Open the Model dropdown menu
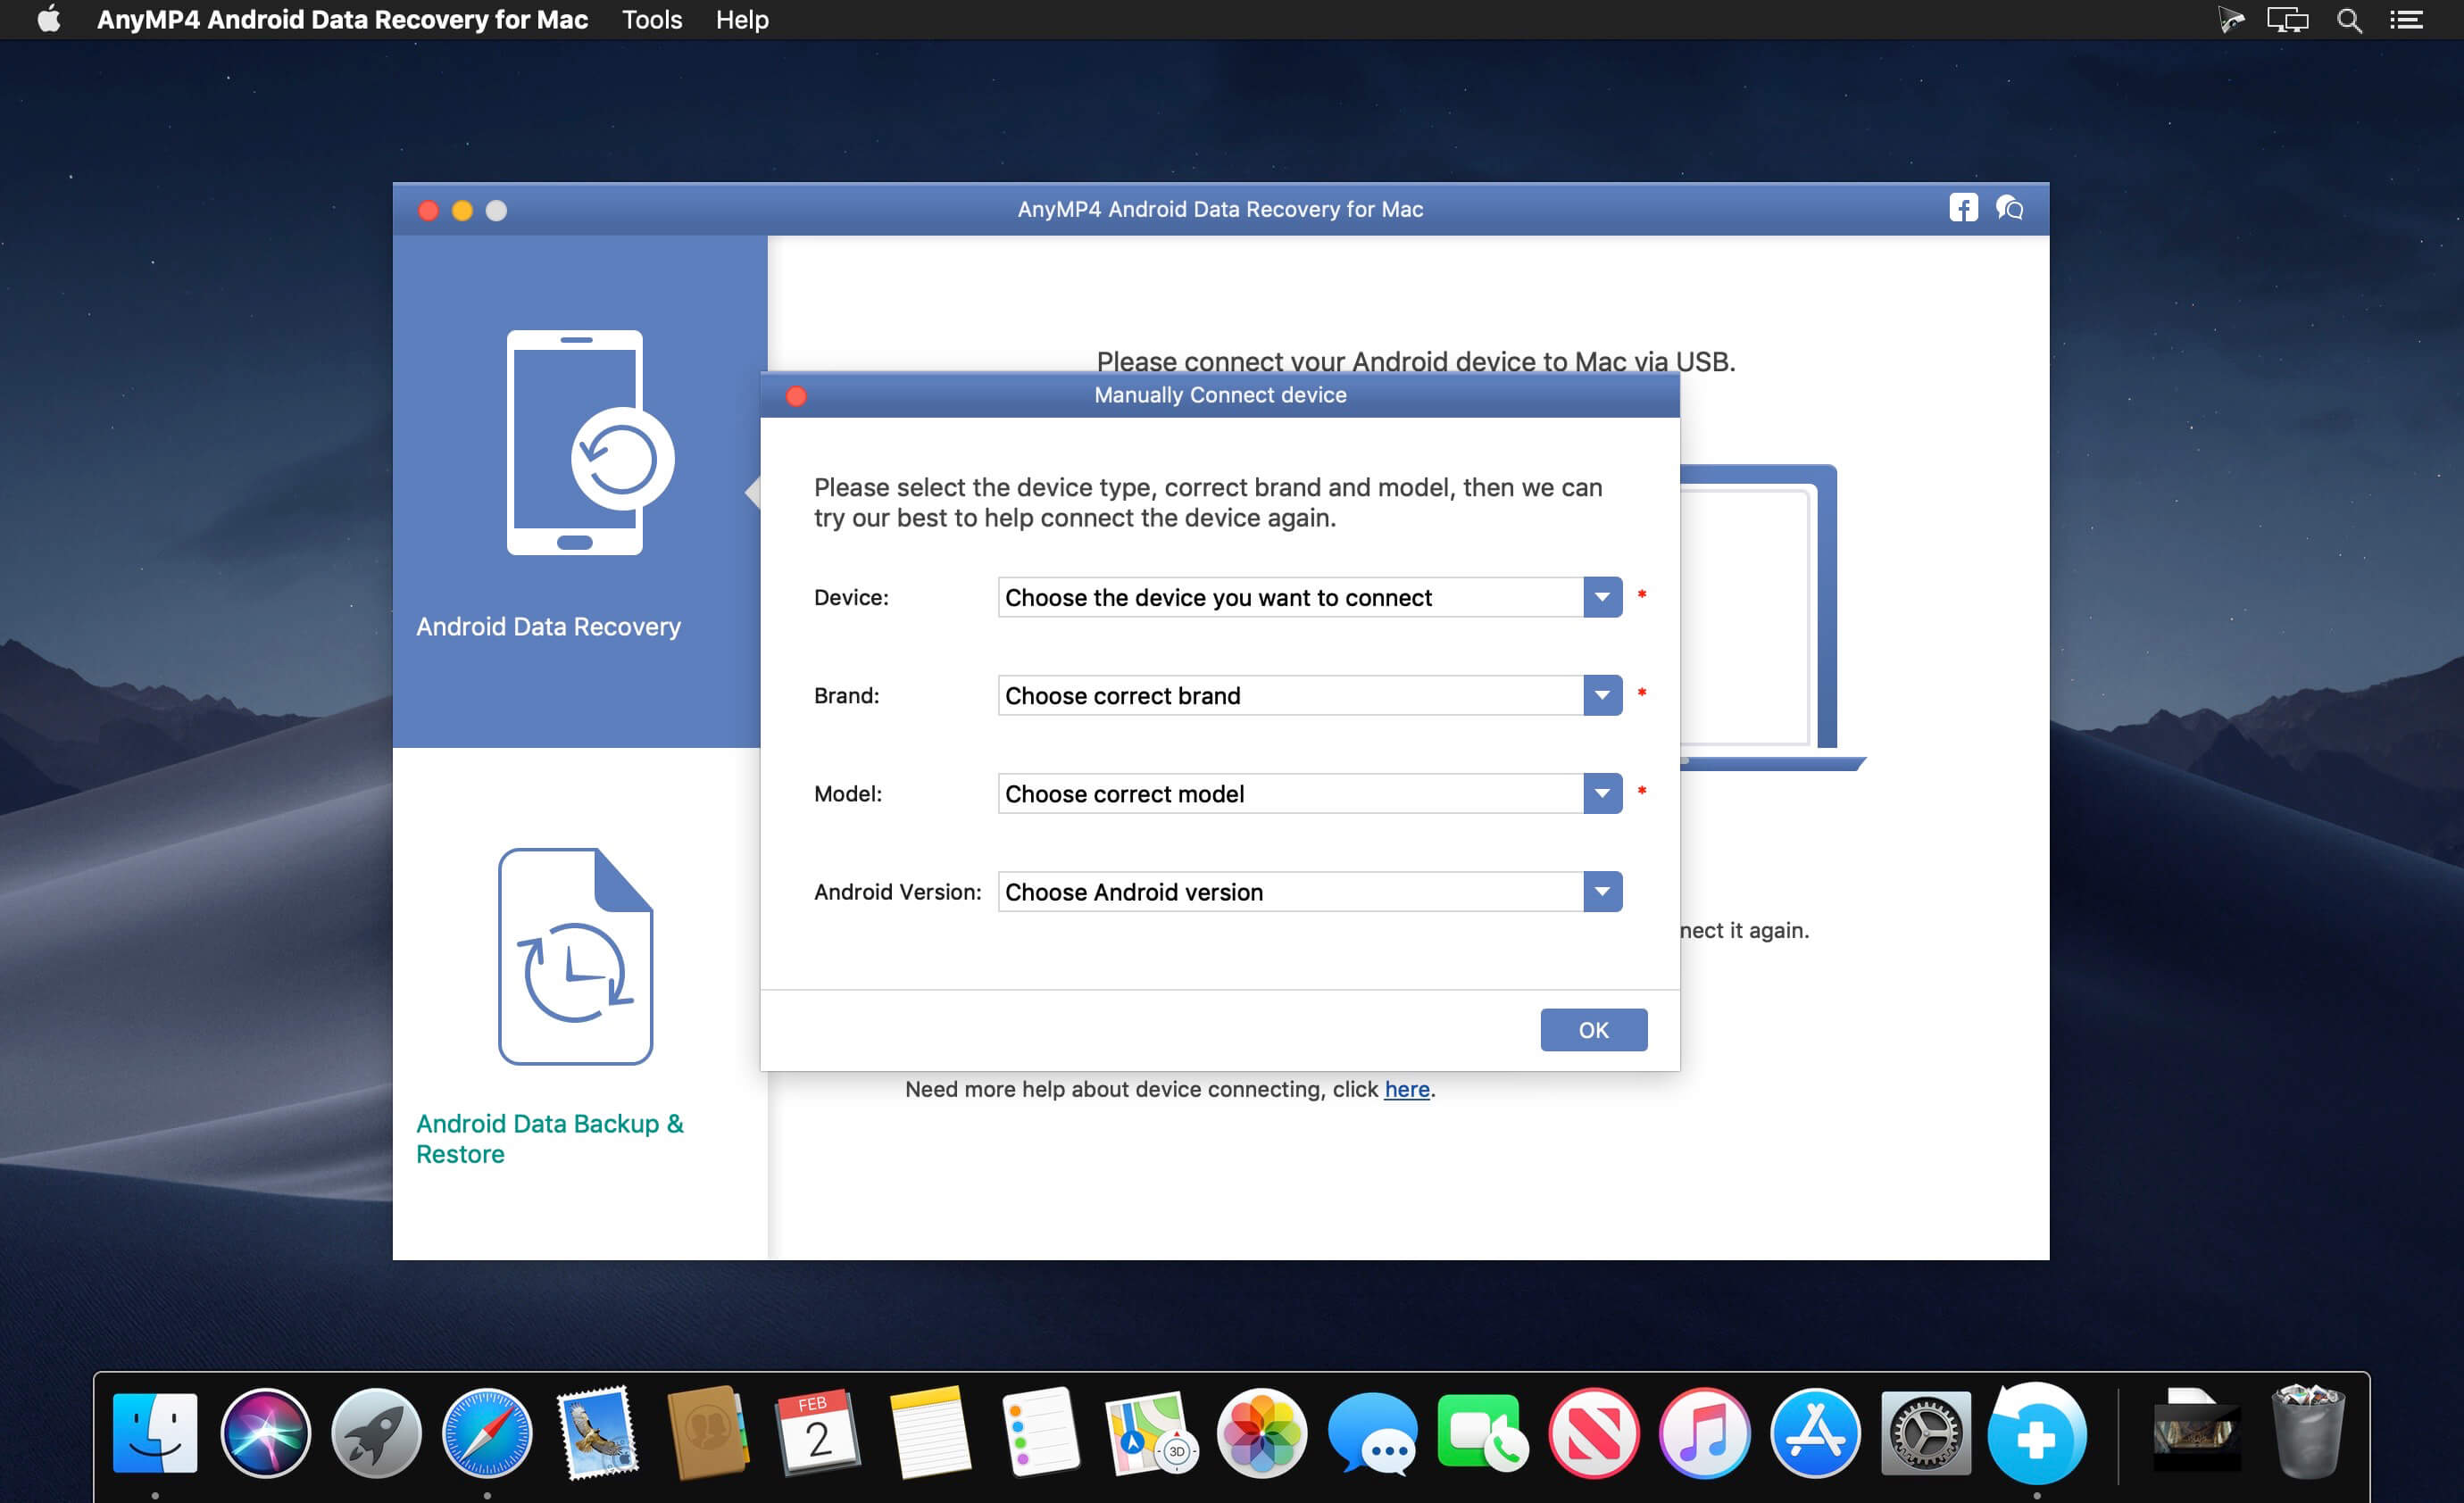 point(1602,793)
